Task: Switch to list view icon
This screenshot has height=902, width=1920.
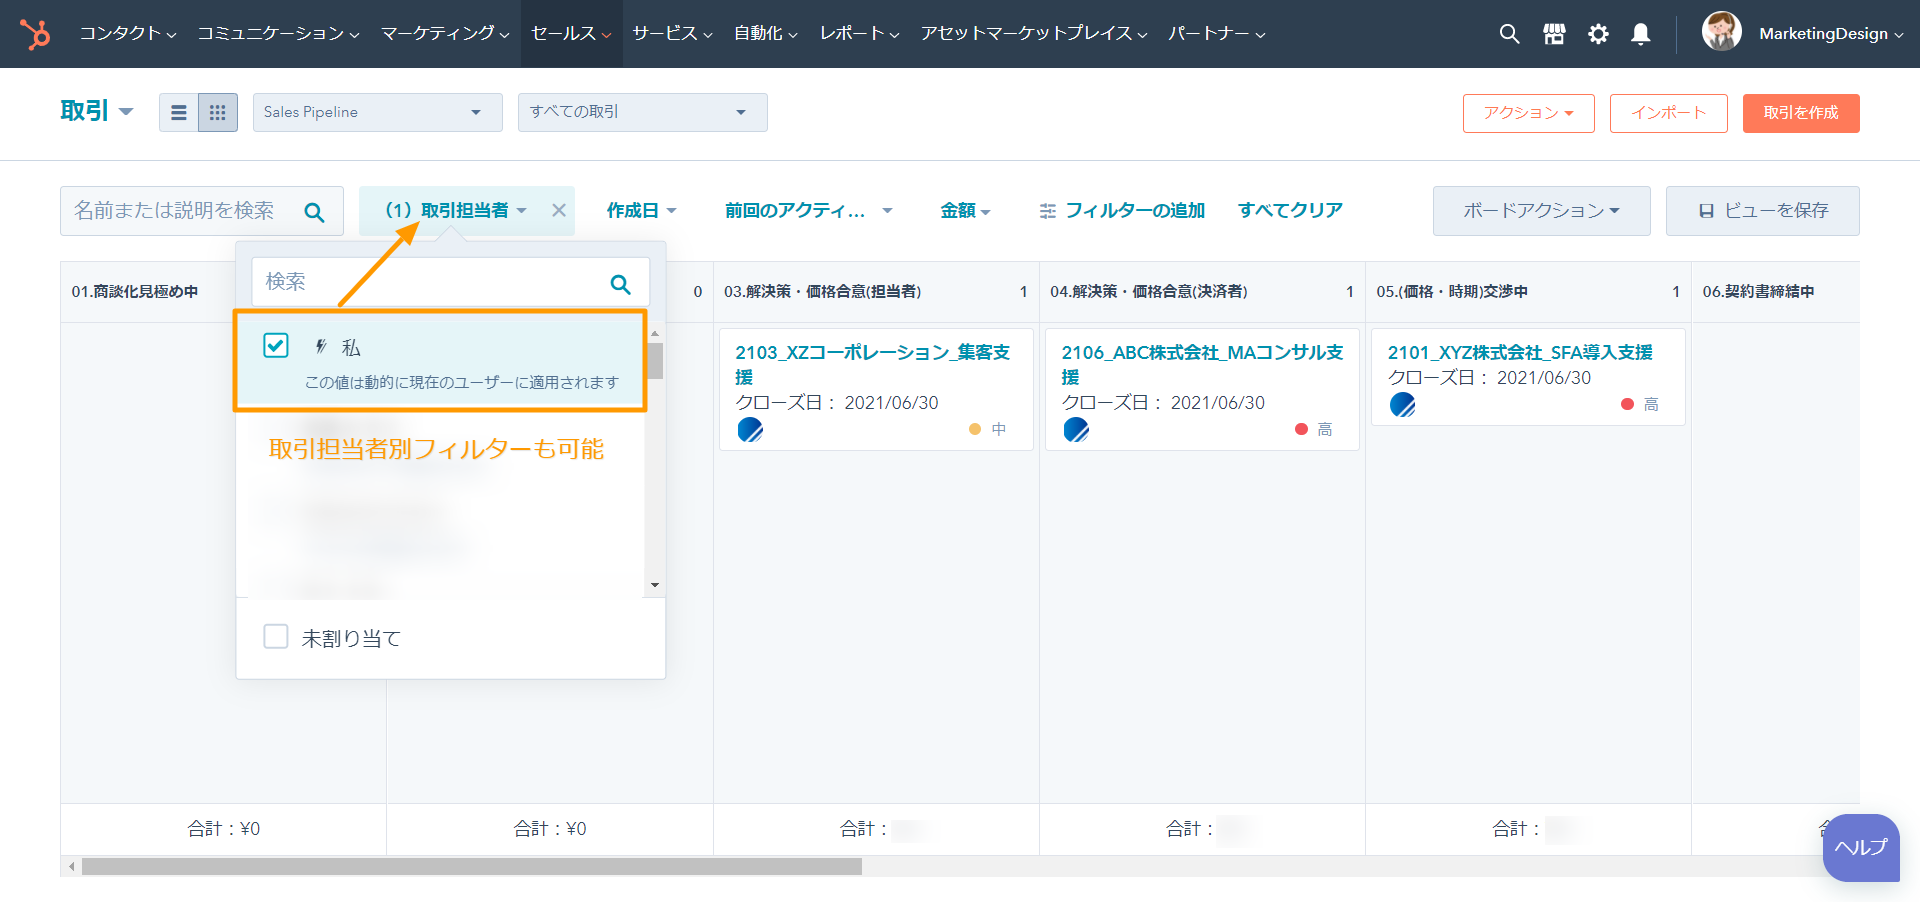Action: (x=179, y=113)
